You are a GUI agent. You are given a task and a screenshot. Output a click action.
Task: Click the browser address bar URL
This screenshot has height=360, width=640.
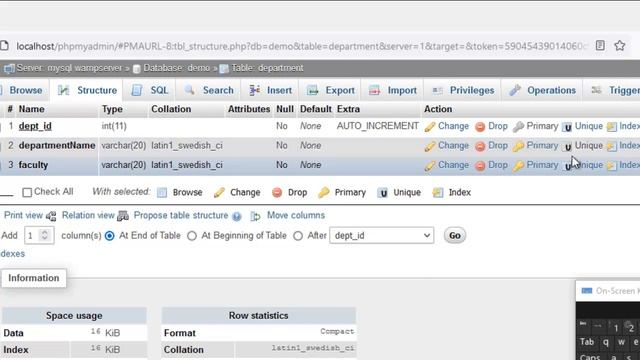point(302,46)
